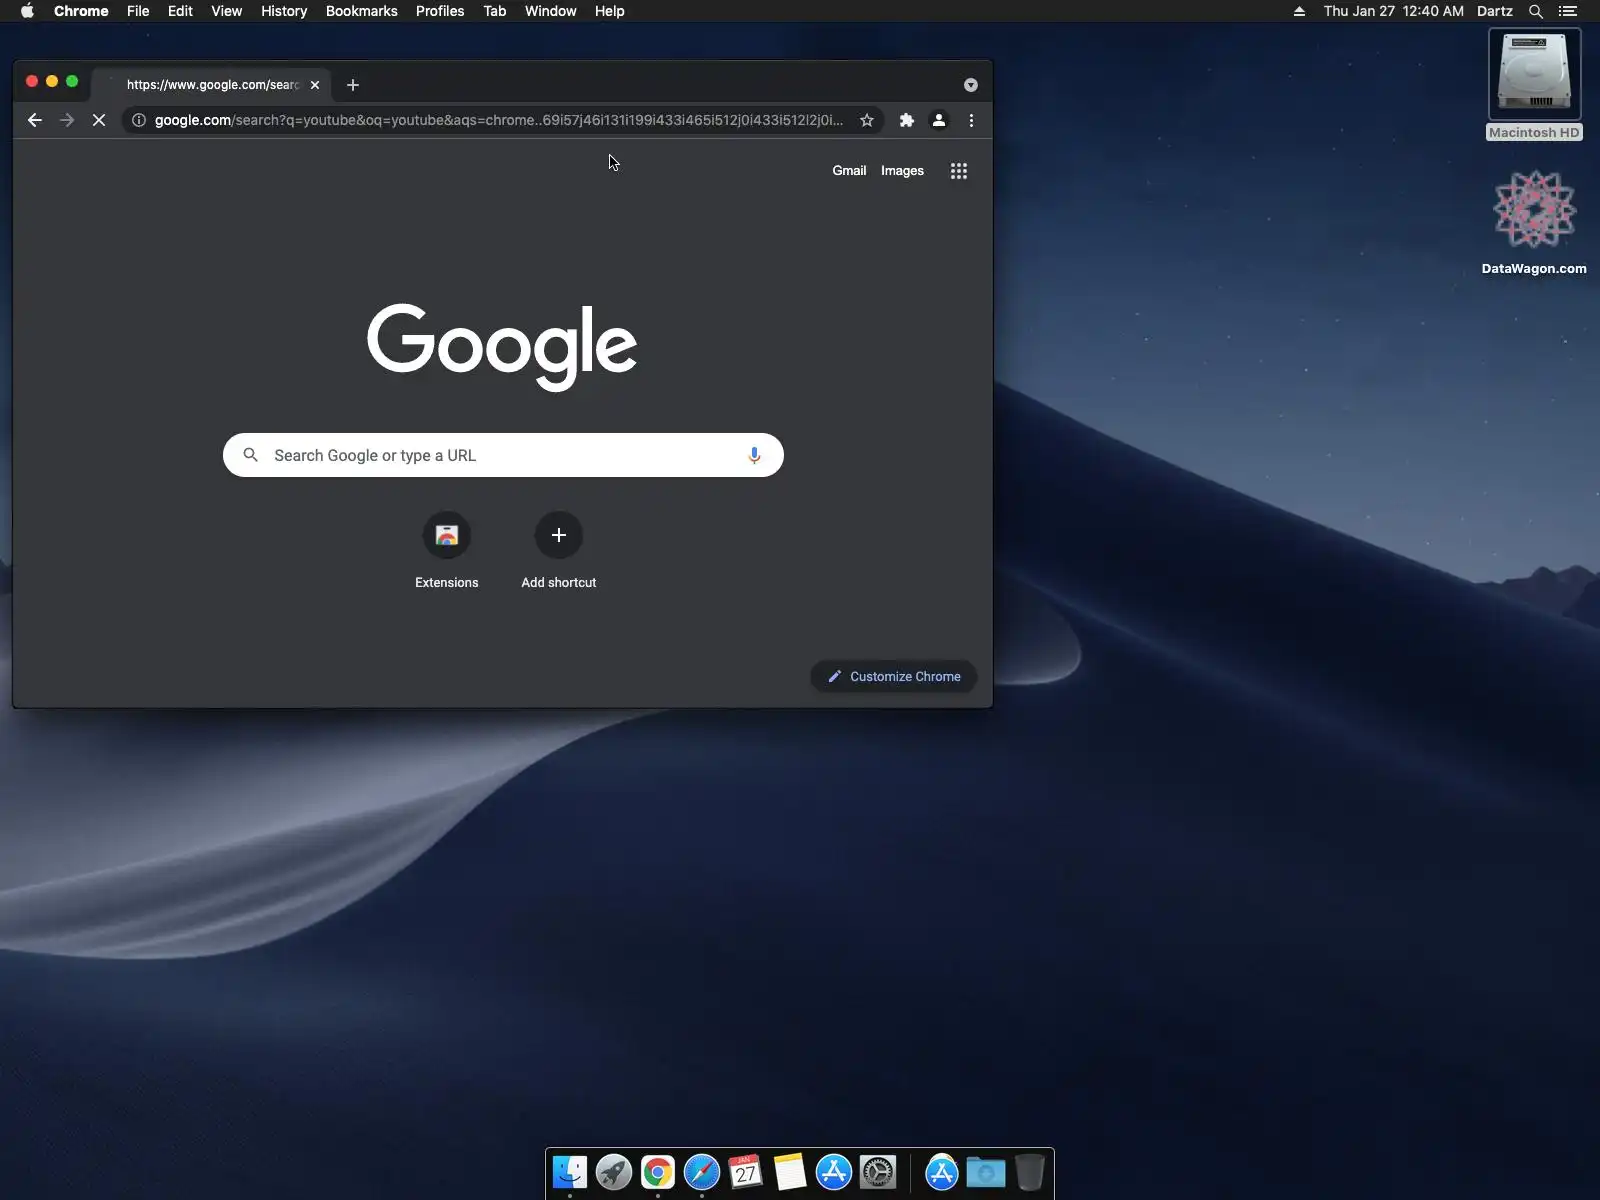Open the Chrome application menu

click(81, 11)
